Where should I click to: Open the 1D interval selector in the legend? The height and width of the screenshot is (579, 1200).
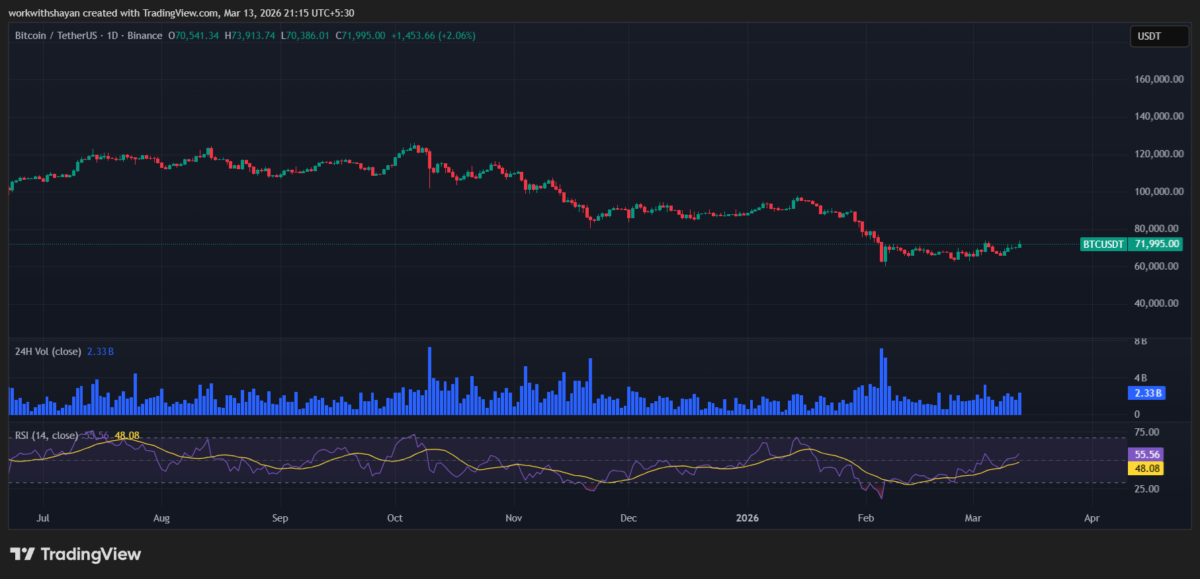(x=113, y=35)
